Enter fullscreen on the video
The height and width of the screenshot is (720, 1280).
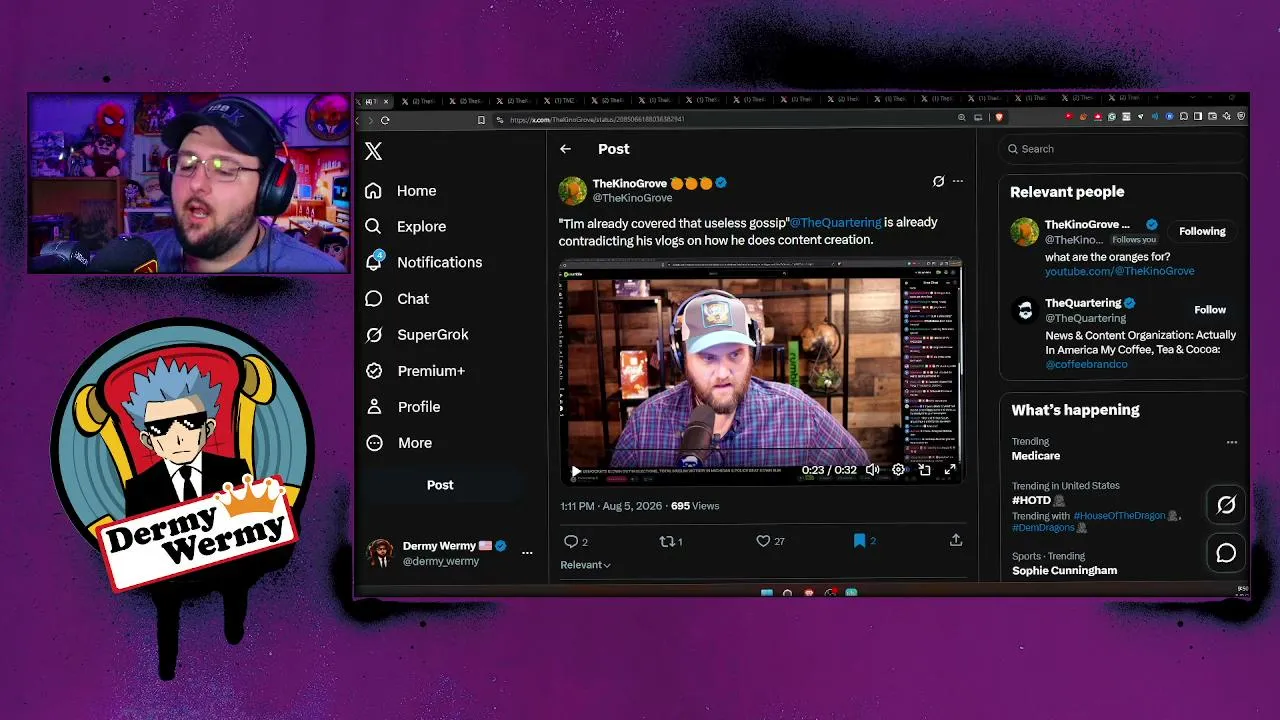point(950,470)
